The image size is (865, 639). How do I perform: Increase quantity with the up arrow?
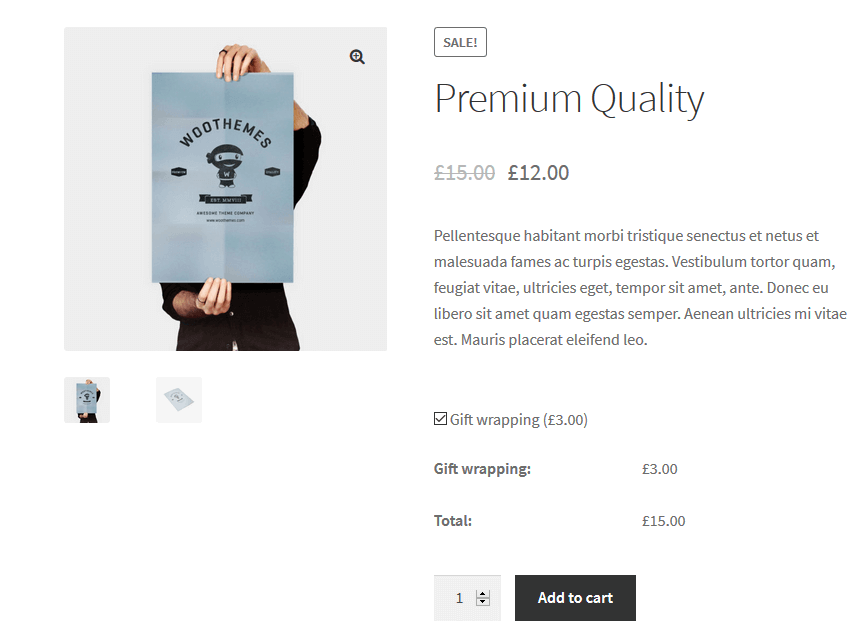pyautogui.click(x=483, y=593)
